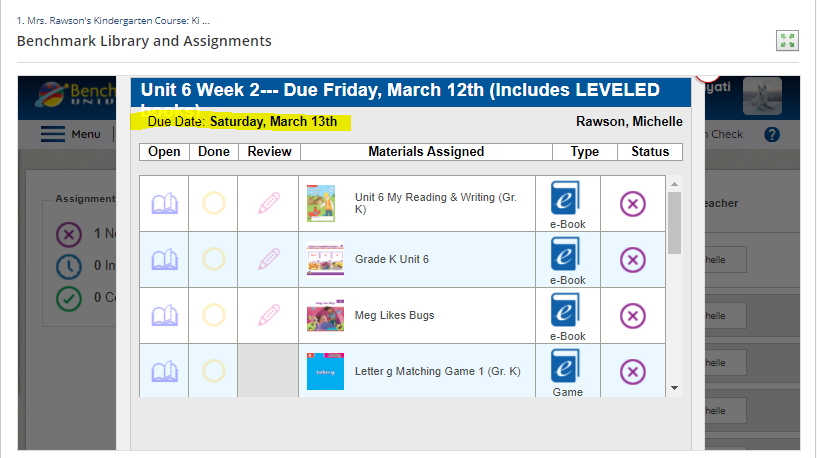The height and width of the screenshot is (458, 817).
Task: Mark Unit 6 My Reading & Writing done
Action: coord(214,203)
